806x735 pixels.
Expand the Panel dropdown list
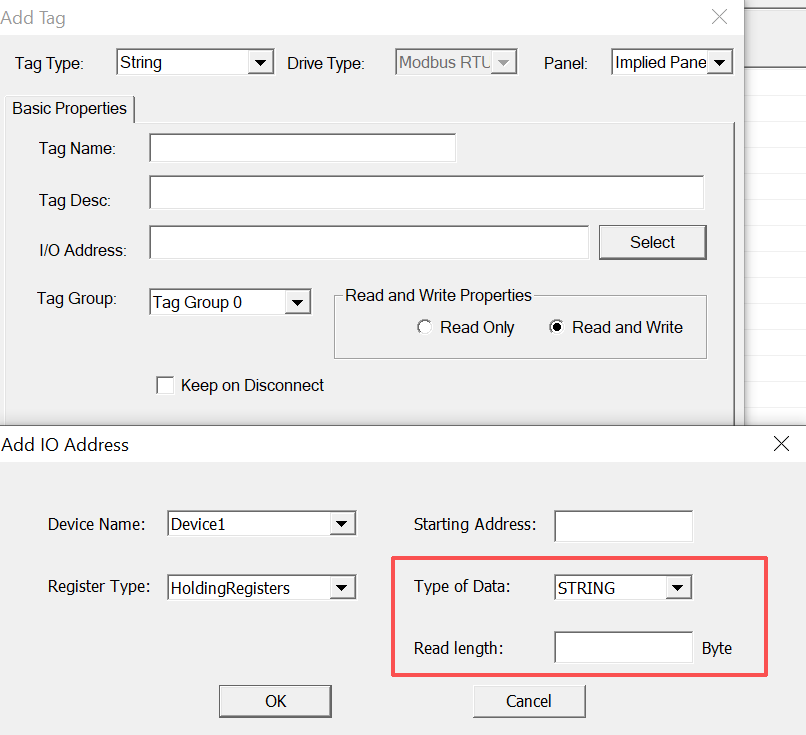pyautogui.click(x=721, y=63)
